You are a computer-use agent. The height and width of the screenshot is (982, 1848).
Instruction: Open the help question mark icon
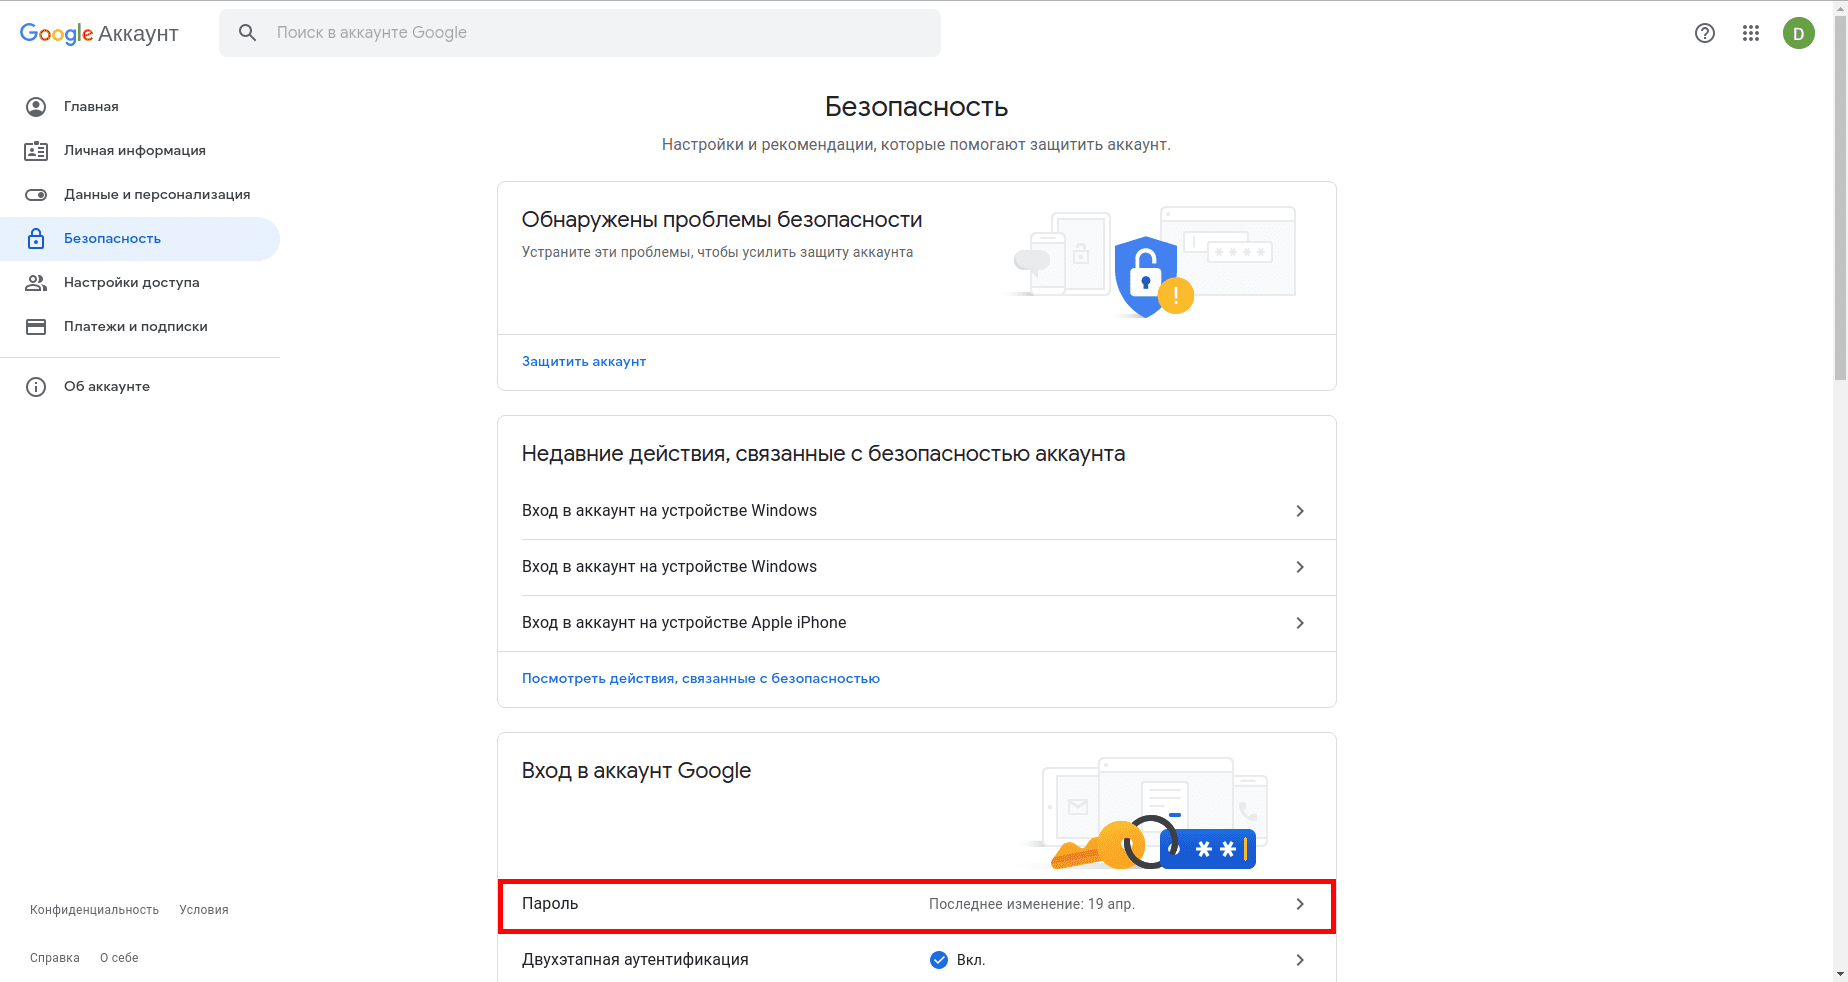pyautogui.click(x=1705, y=33)
